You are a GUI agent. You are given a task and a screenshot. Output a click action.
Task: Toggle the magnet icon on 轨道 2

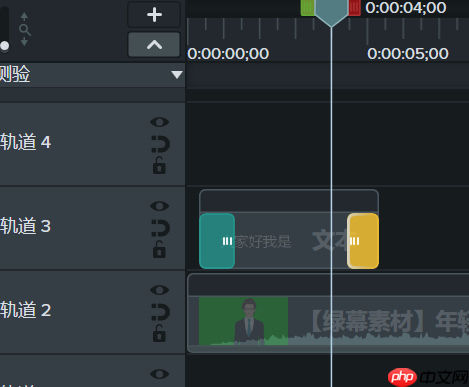coord(160,312)
